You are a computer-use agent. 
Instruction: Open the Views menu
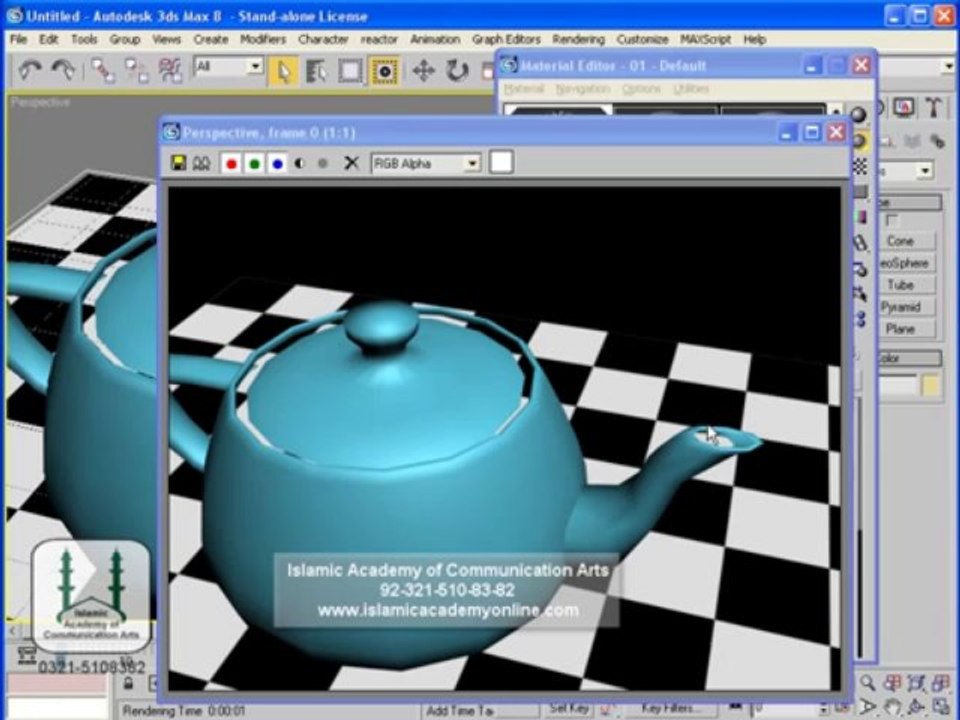click(x=167, y=39)
